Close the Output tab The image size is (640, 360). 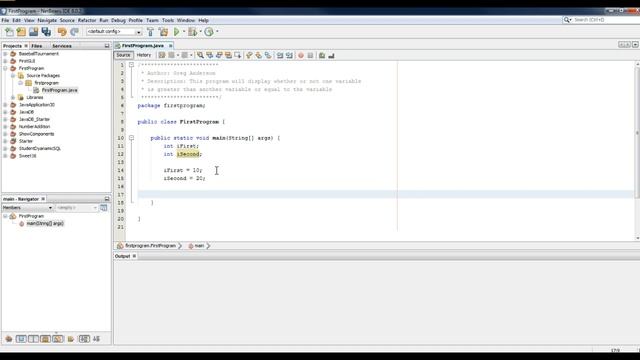click(134, 256)
